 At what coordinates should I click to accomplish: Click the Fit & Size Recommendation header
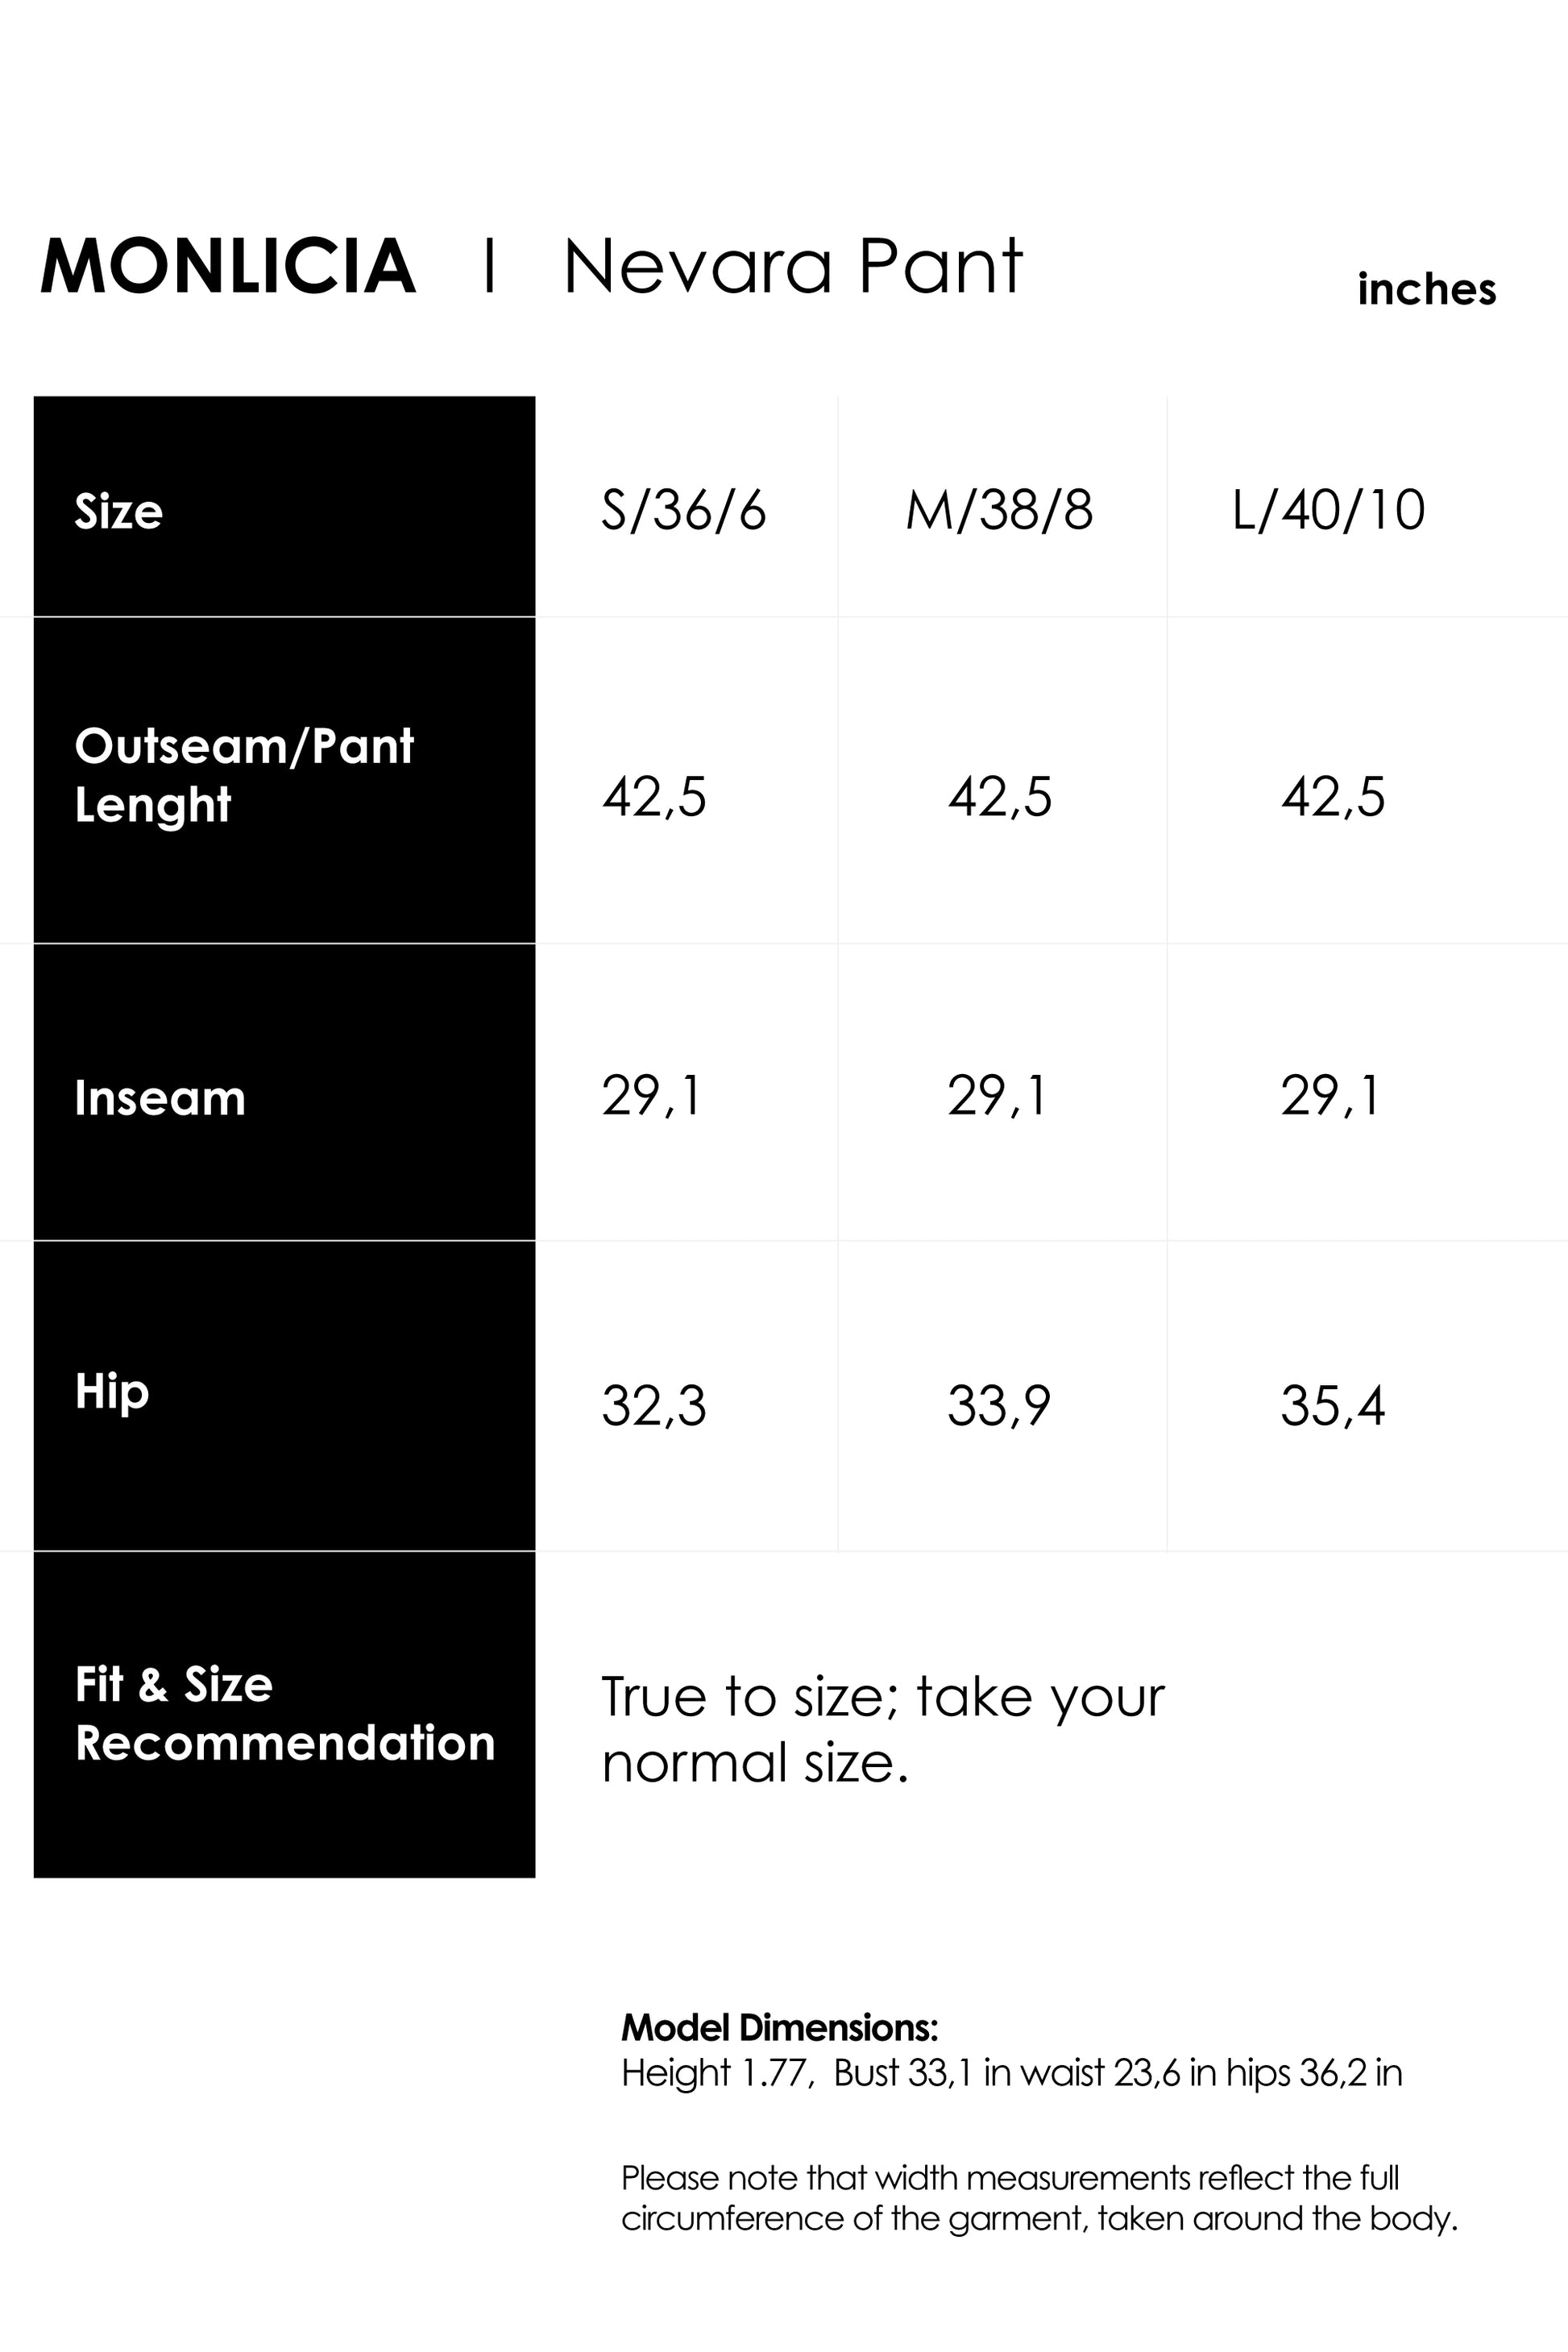pos(285,1714)
